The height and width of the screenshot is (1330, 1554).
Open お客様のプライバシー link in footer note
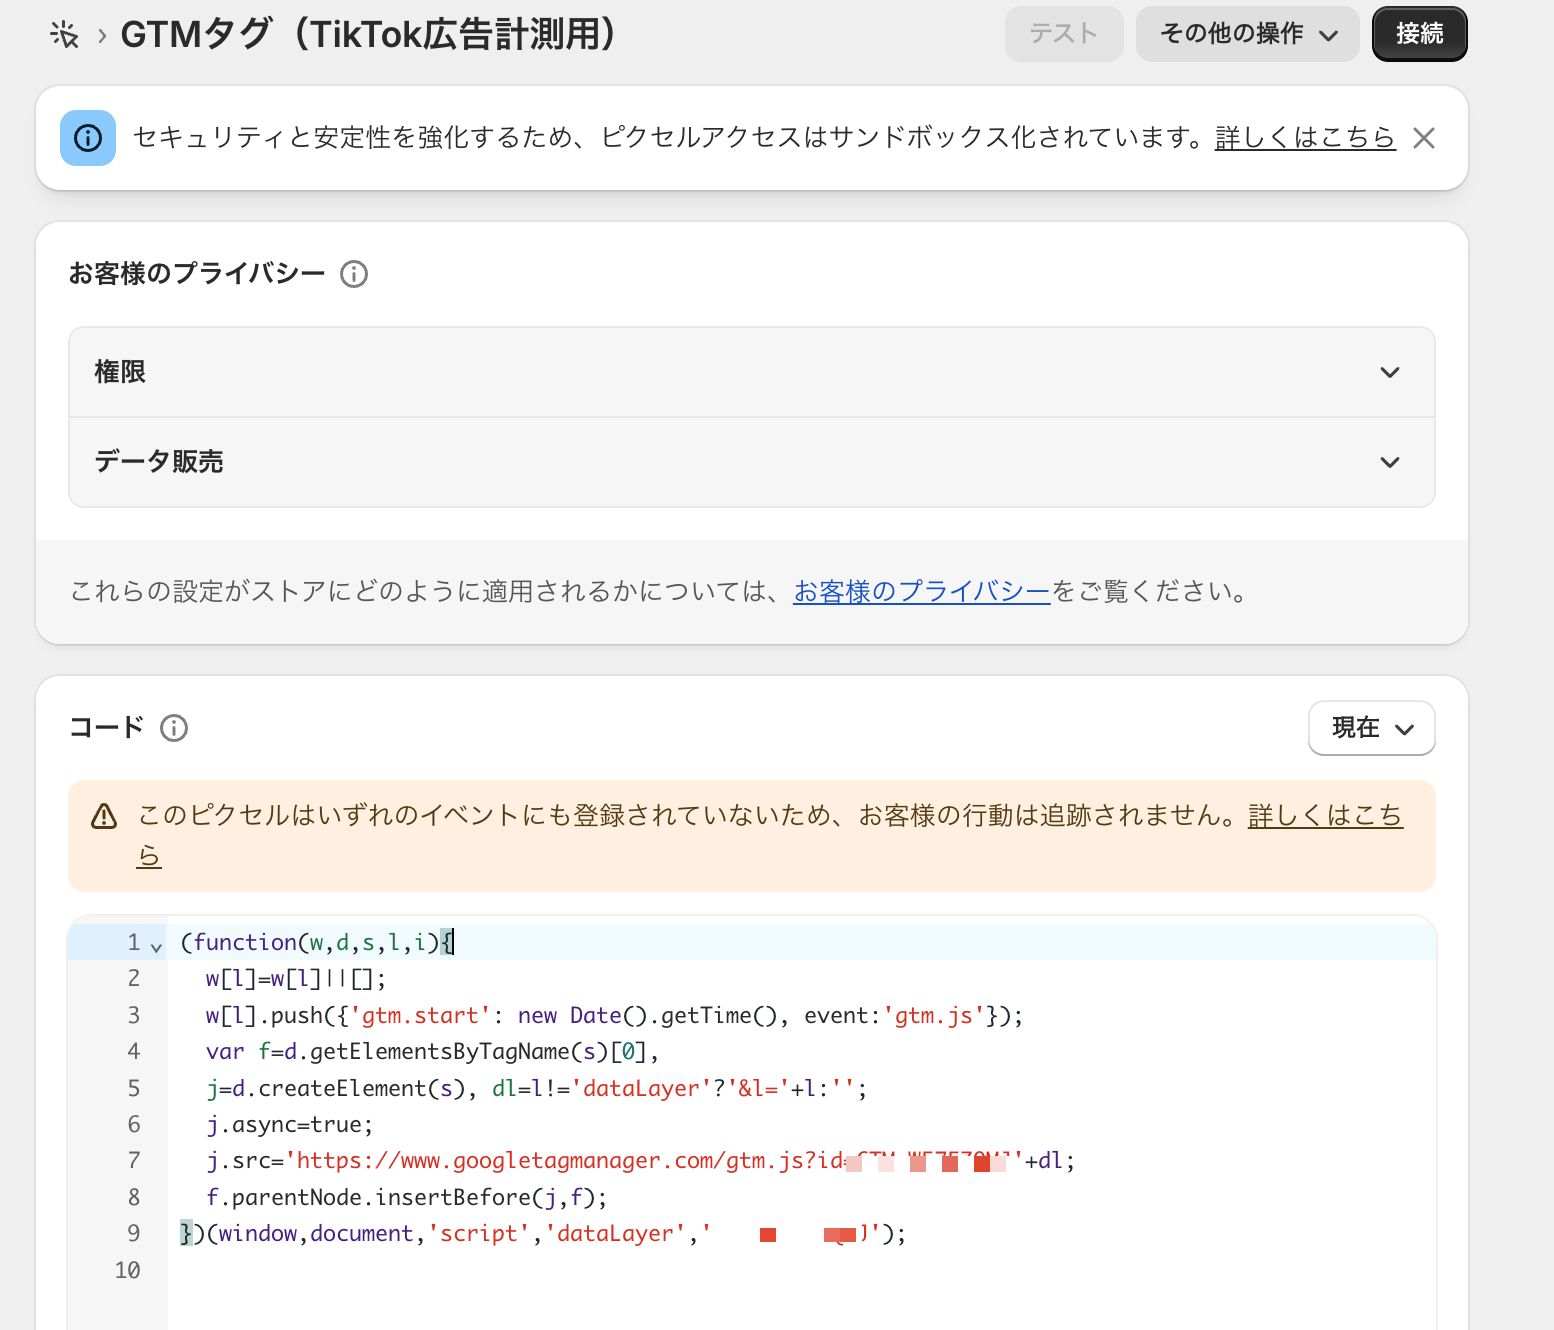(x=922, y=592)
